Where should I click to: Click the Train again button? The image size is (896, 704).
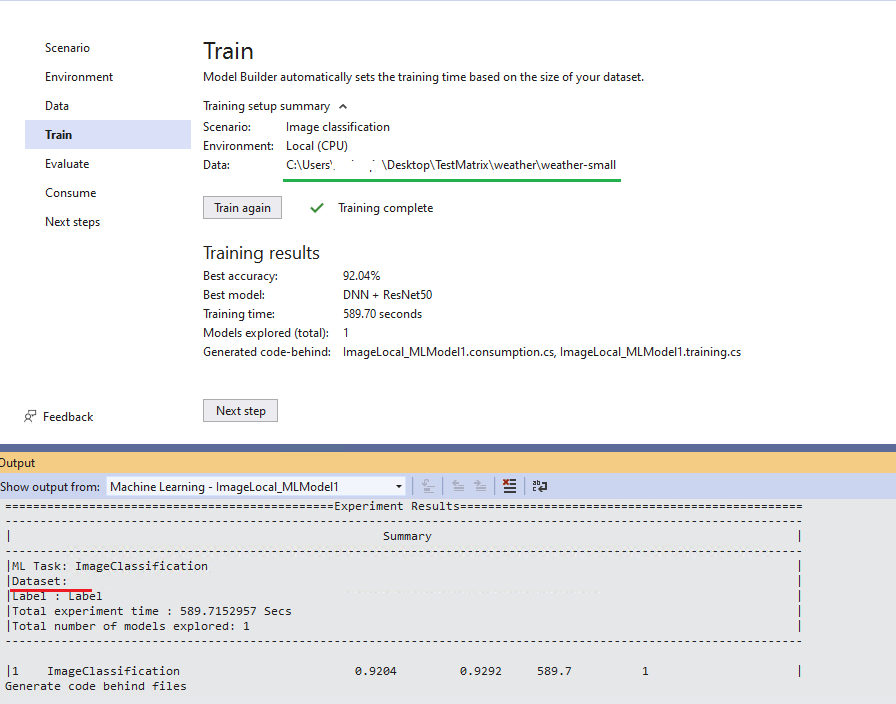tap(242, 207)
